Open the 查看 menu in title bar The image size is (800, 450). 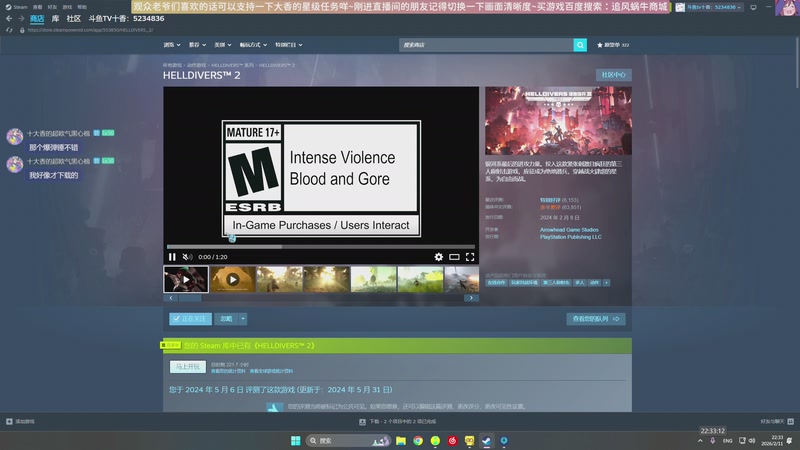click(37, 7)
